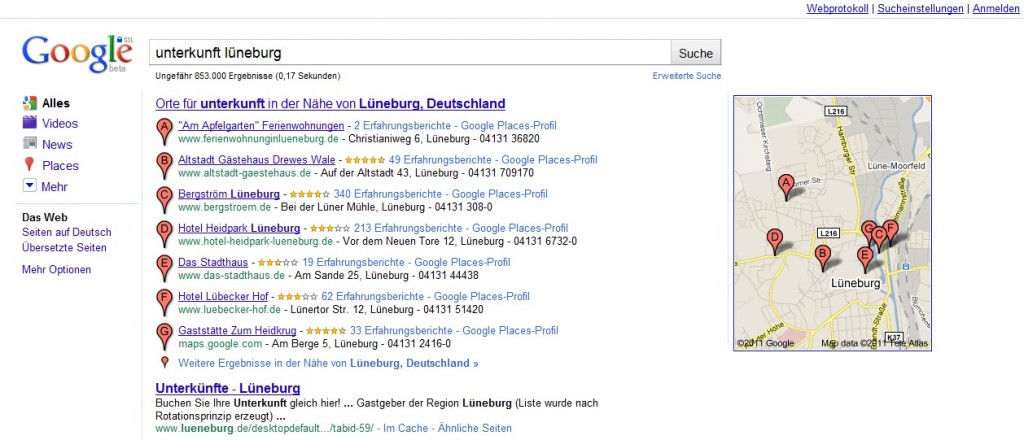Click small pin beside Weitere Ergebnisse
This screenshot has width=1024, height=440.
(165, 362)
